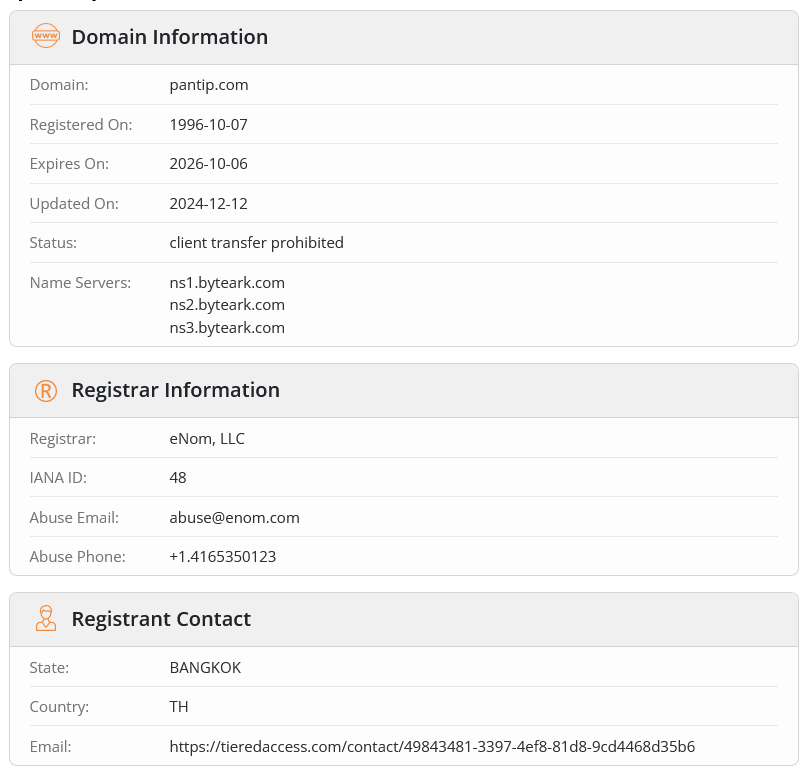Click the abuse phone number +1.4165350123
807x767 pixels.
[222, 556]
